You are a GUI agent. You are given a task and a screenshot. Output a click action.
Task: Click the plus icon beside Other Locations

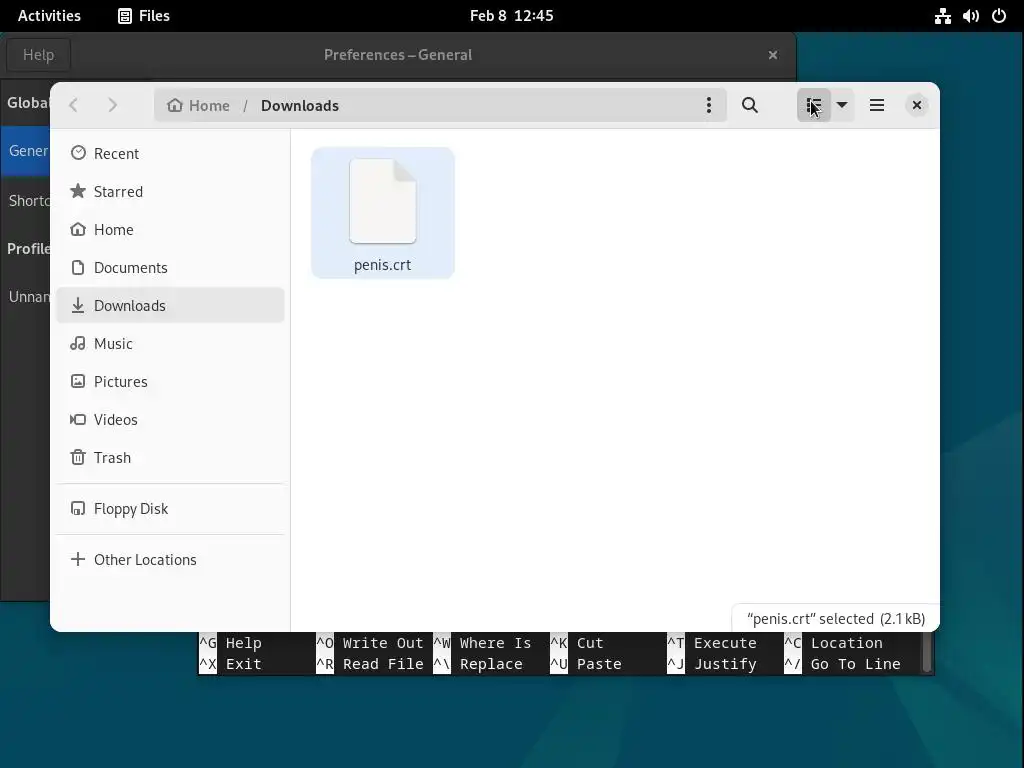[78, 559]
